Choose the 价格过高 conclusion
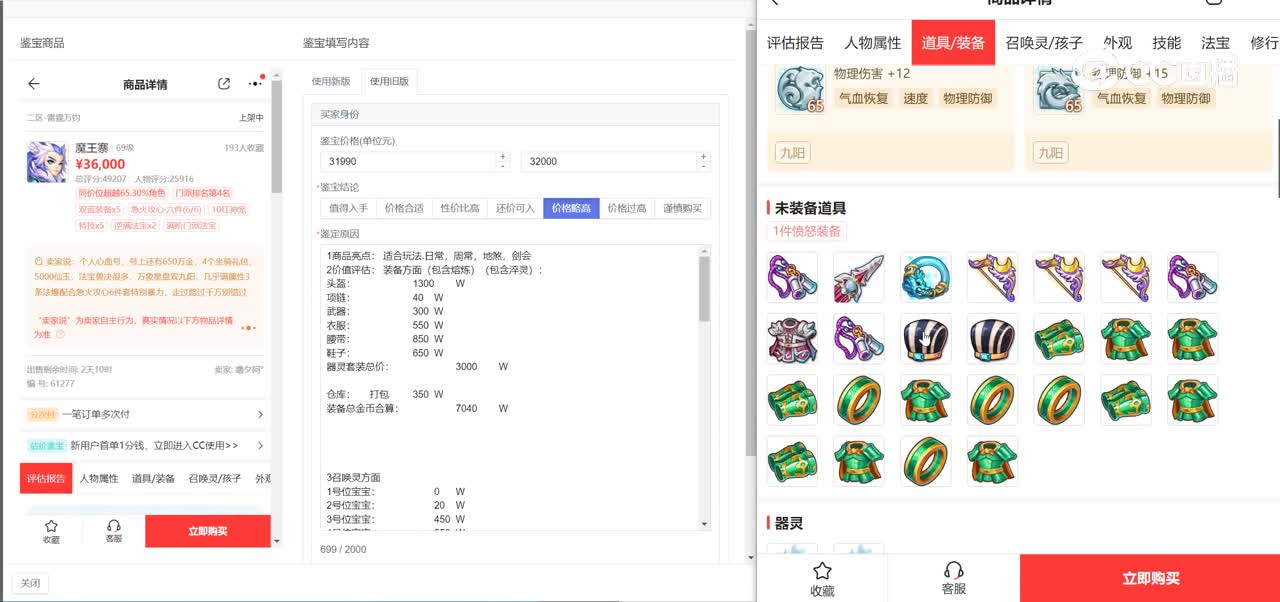The height and width of the screenshot is (602, 1280). [627, 208]
